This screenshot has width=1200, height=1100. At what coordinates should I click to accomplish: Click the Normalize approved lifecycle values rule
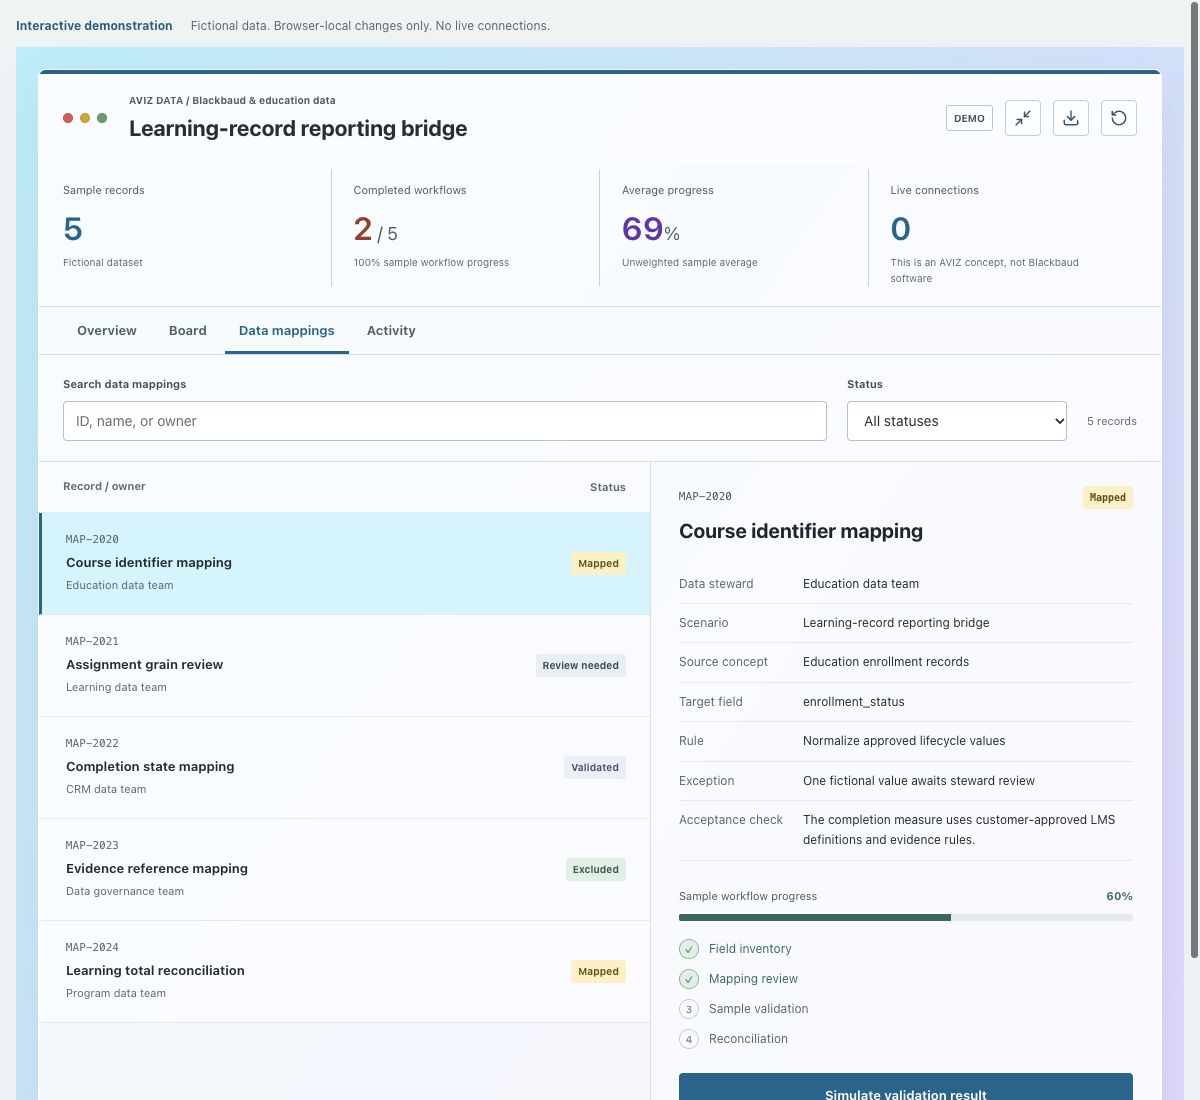tap(904, 741)
